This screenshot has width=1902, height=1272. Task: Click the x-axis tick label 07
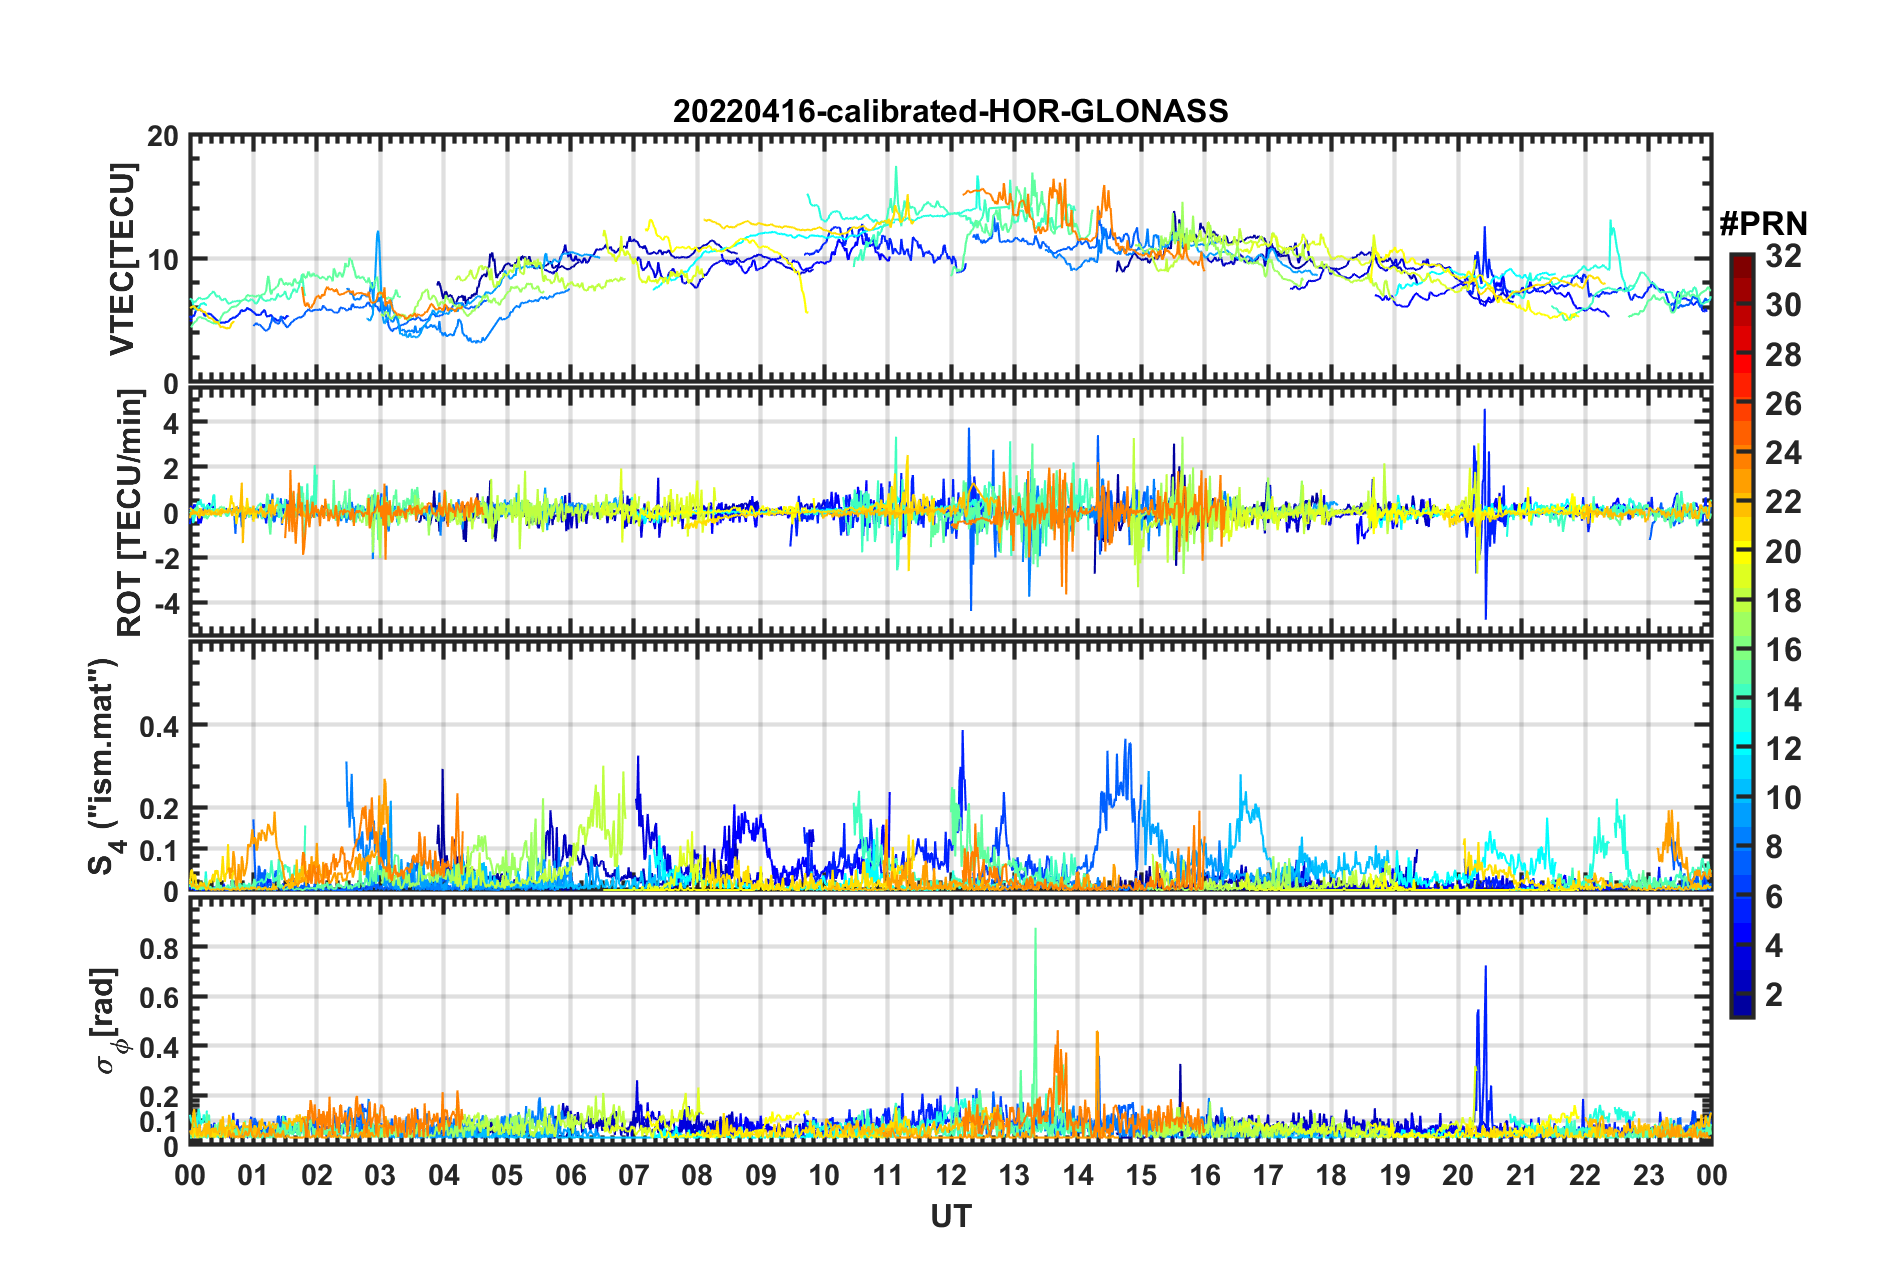634,1175
